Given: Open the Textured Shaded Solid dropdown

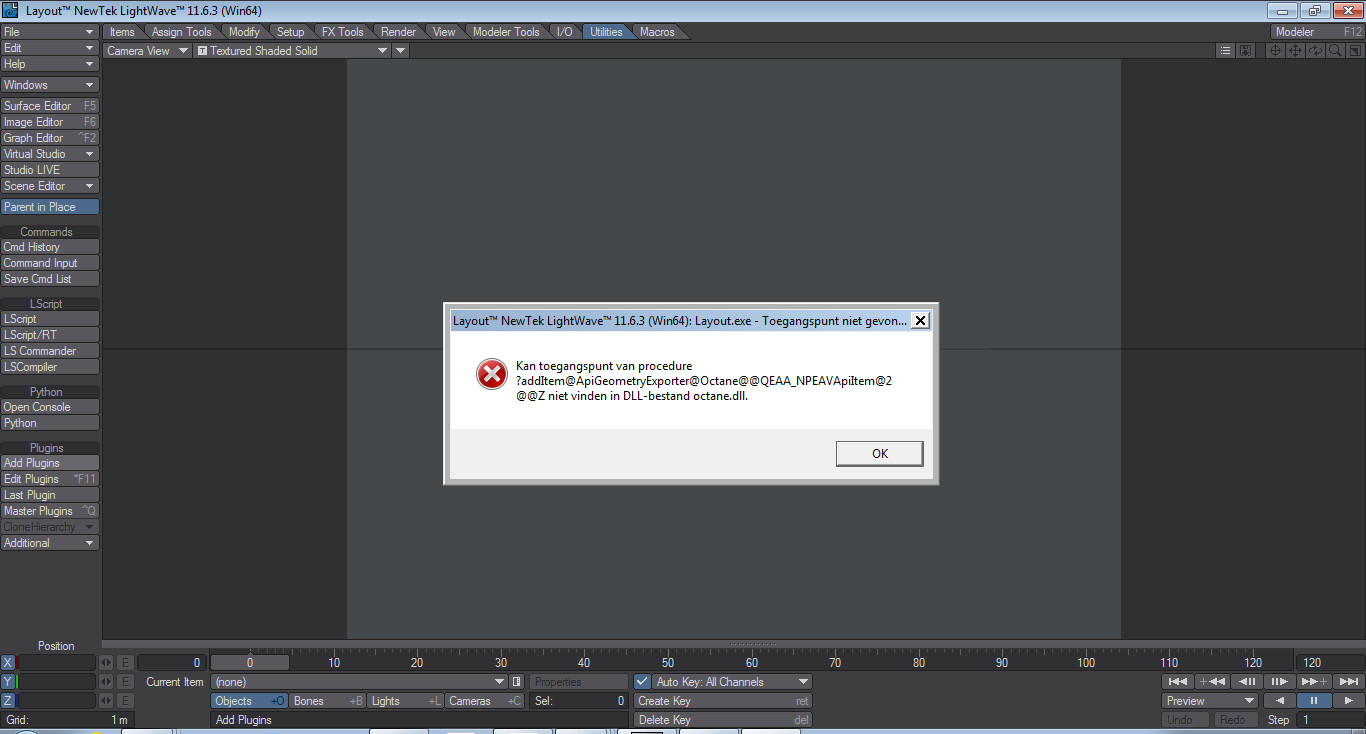Looking at the screenshot, I should click(x=292, y=51).
